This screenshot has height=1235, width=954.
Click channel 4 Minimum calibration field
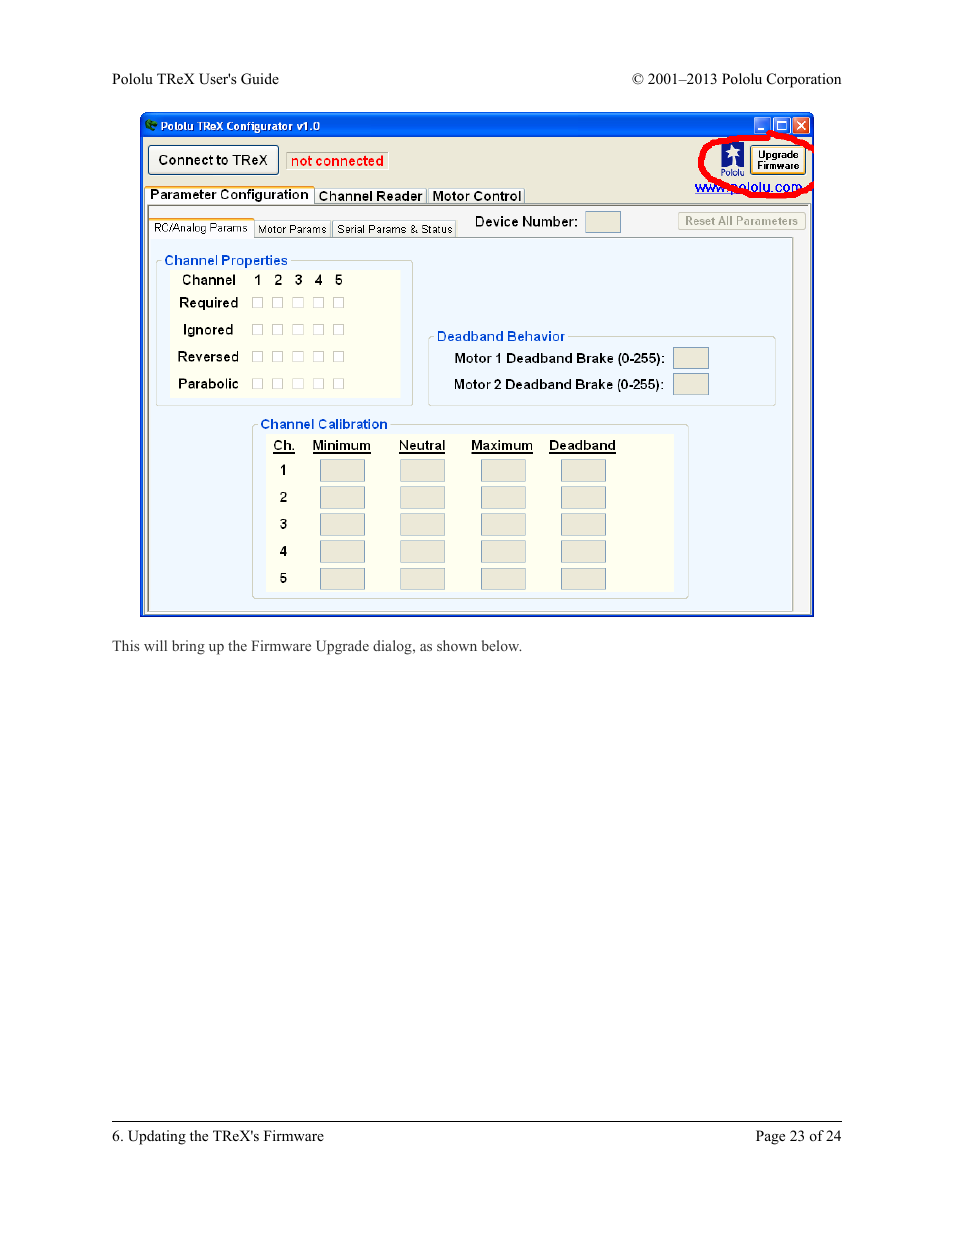(x=342, y=551)
